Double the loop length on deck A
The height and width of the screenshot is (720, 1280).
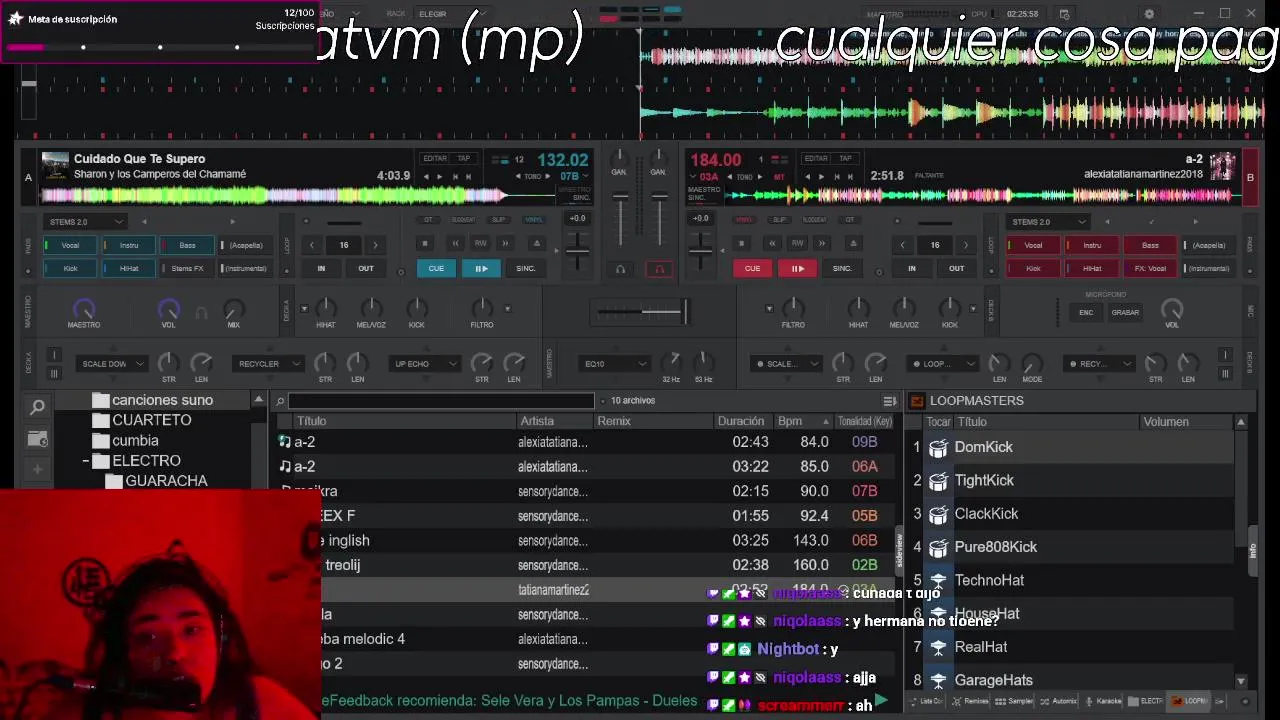pyautogui.click(x=375, y=245)
